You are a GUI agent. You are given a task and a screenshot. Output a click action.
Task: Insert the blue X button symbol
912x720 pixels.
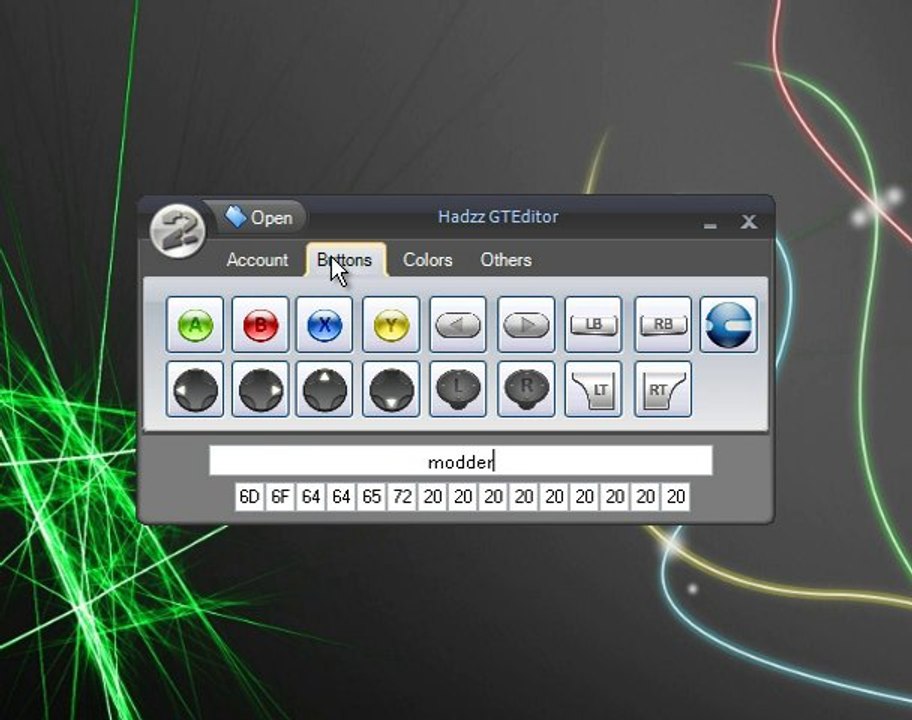[325, 325]
